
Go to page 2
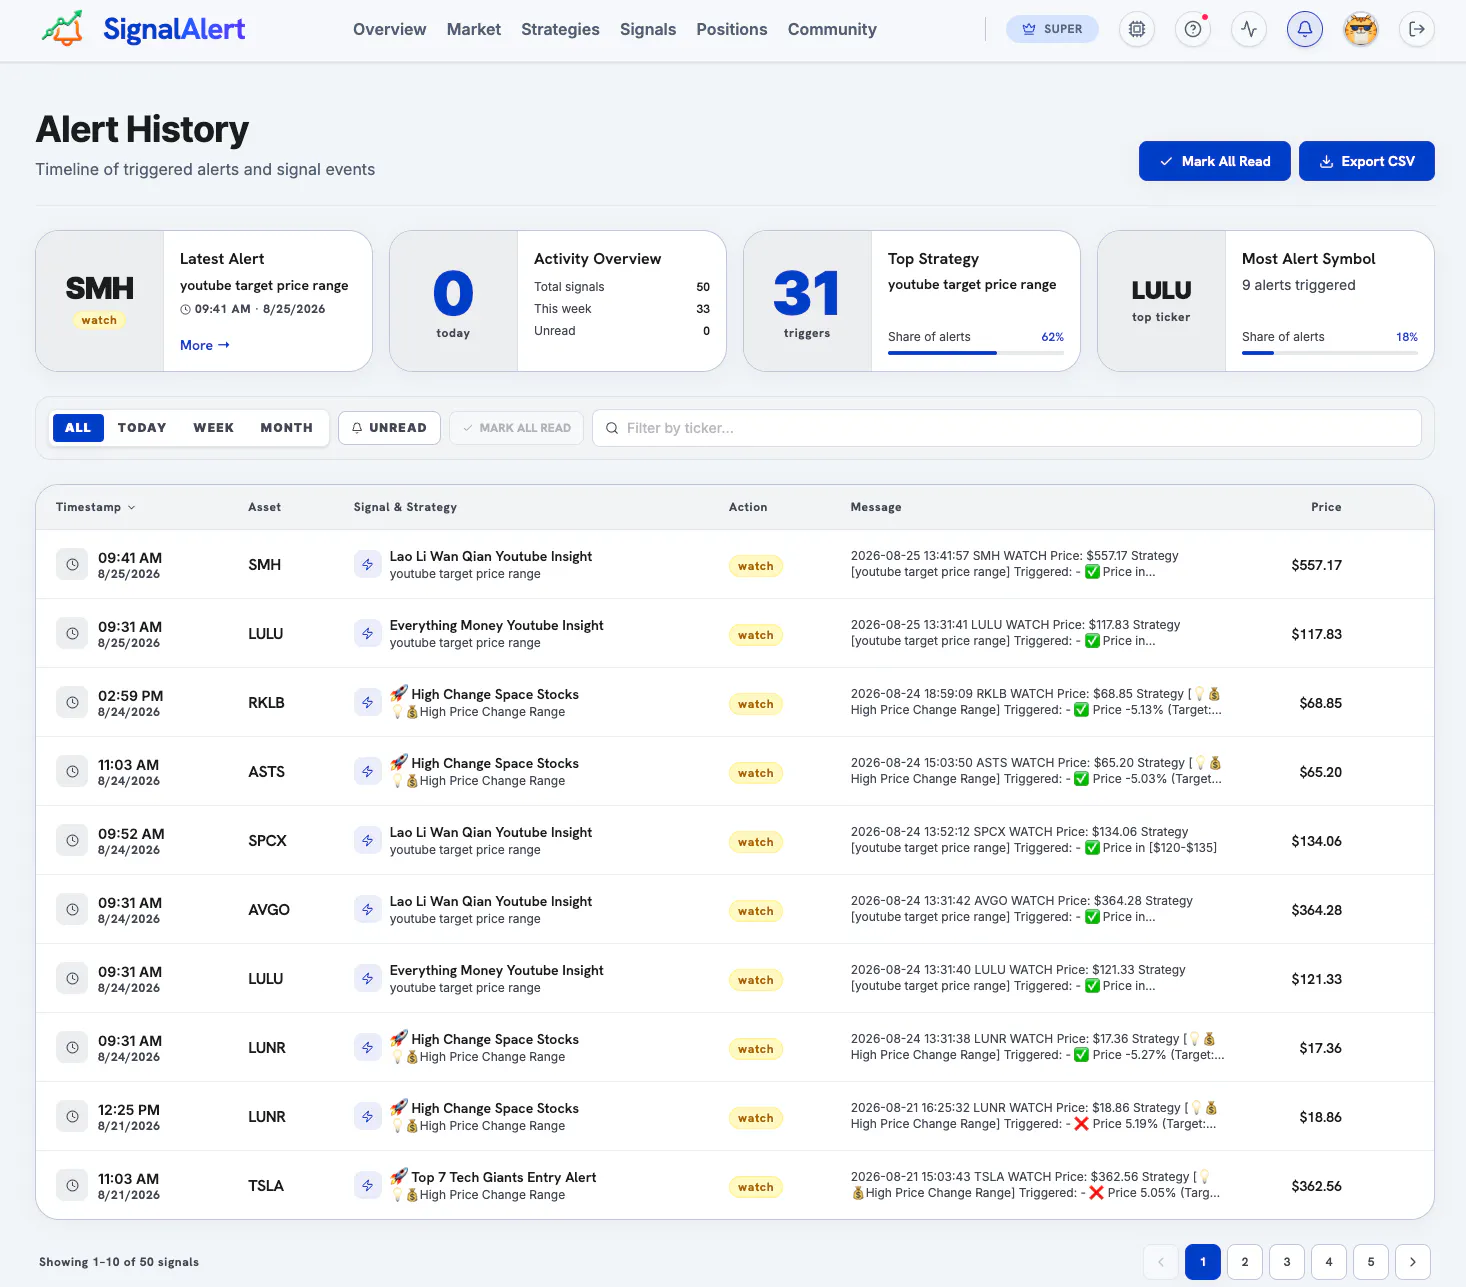click(x=1245, y=1262)
